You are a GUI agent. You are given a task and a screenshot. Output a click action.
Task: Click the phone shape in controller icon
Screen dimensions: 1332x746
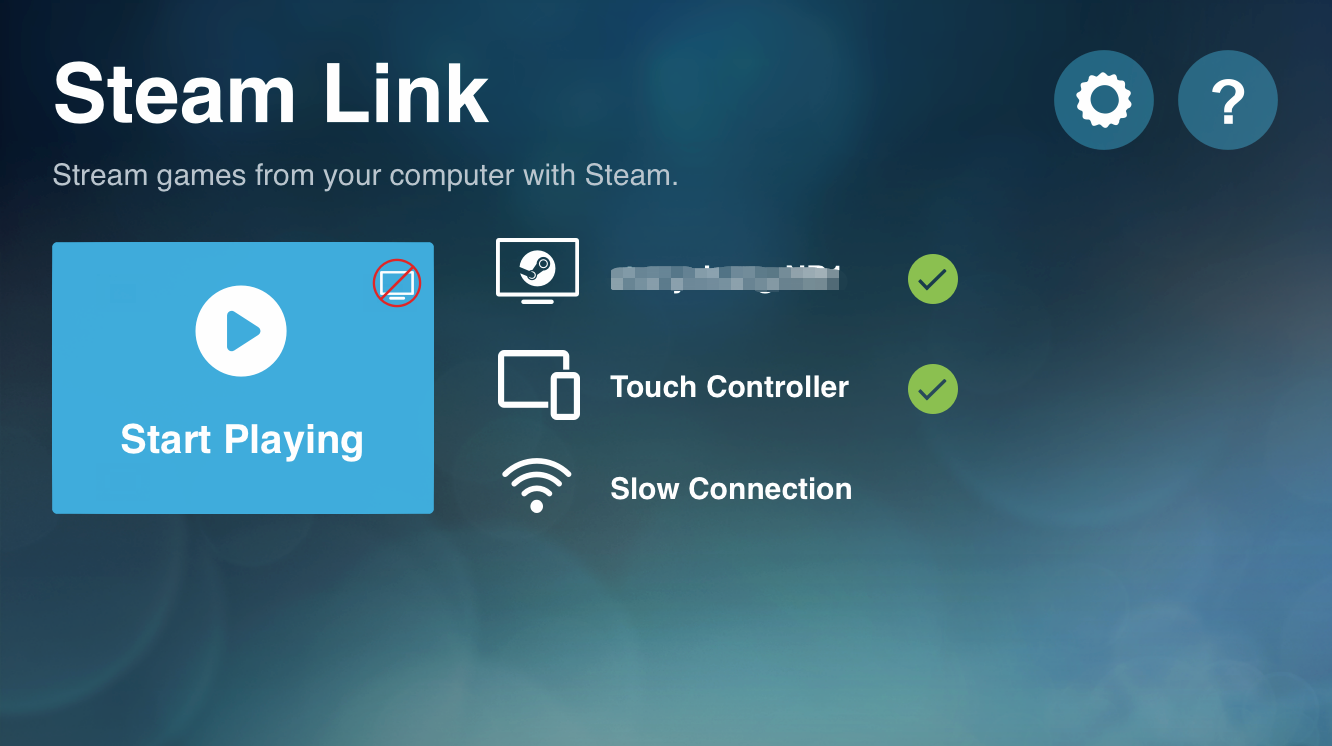(566, 396)
